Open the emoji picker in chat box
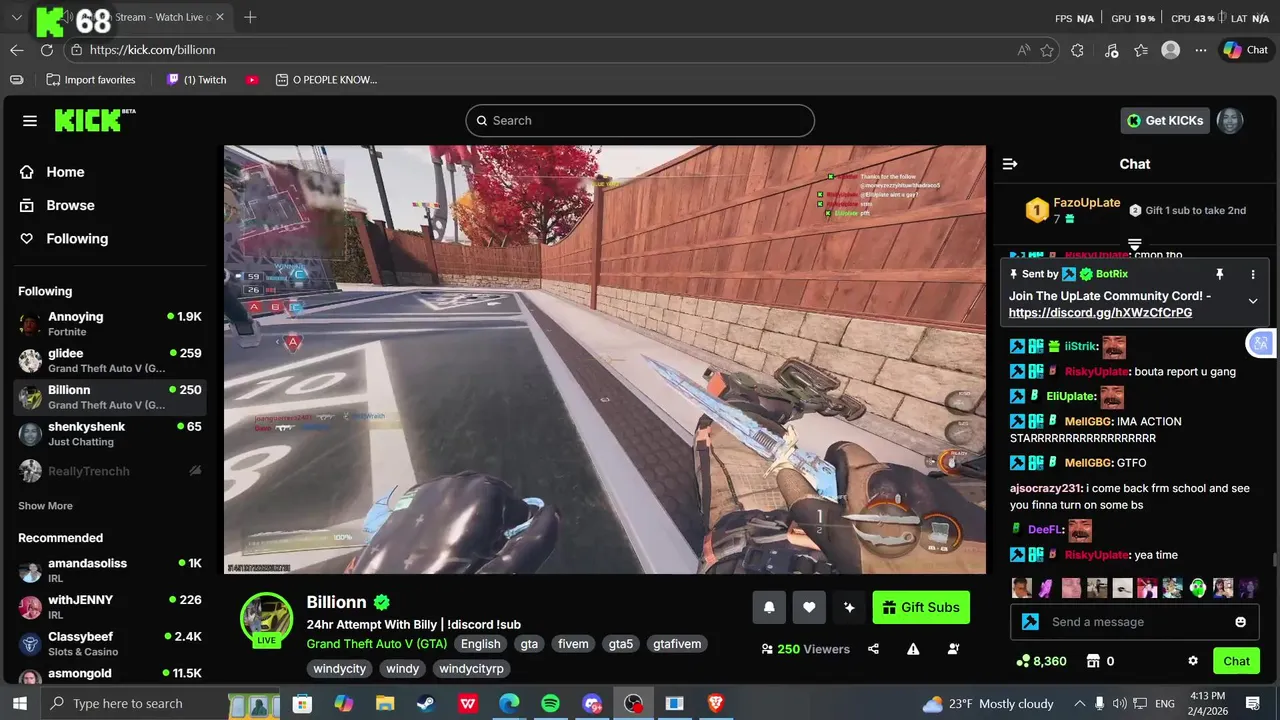Screen dimensions: 1280x720 (1241, 622)
